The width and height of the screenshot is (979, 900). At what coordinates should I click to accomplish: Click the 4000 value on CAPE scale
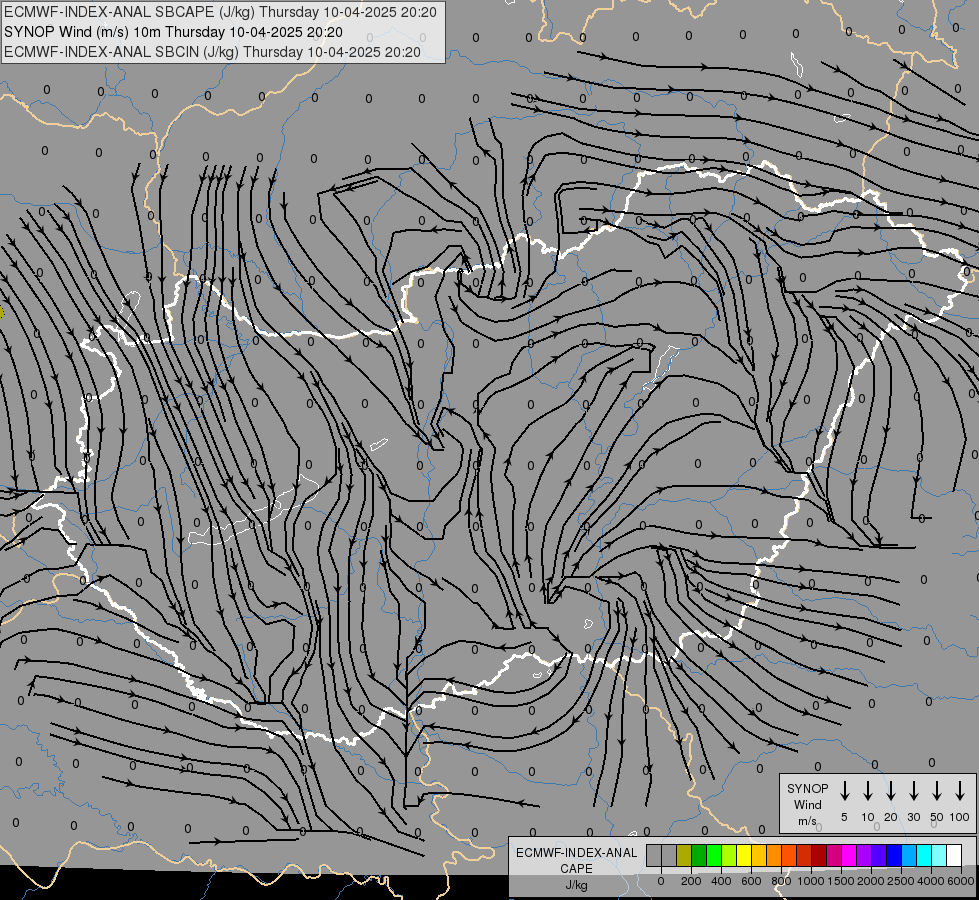(x=931, y=881)
